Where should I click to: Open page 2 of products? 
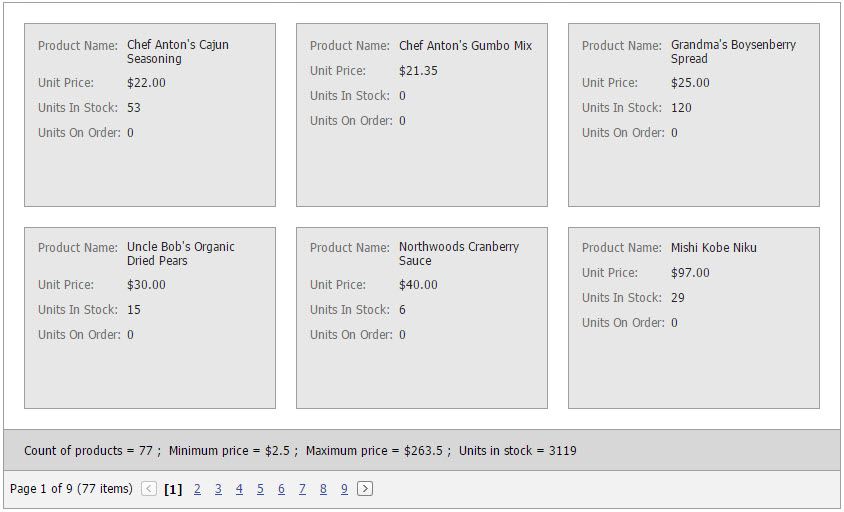(198, 489)
